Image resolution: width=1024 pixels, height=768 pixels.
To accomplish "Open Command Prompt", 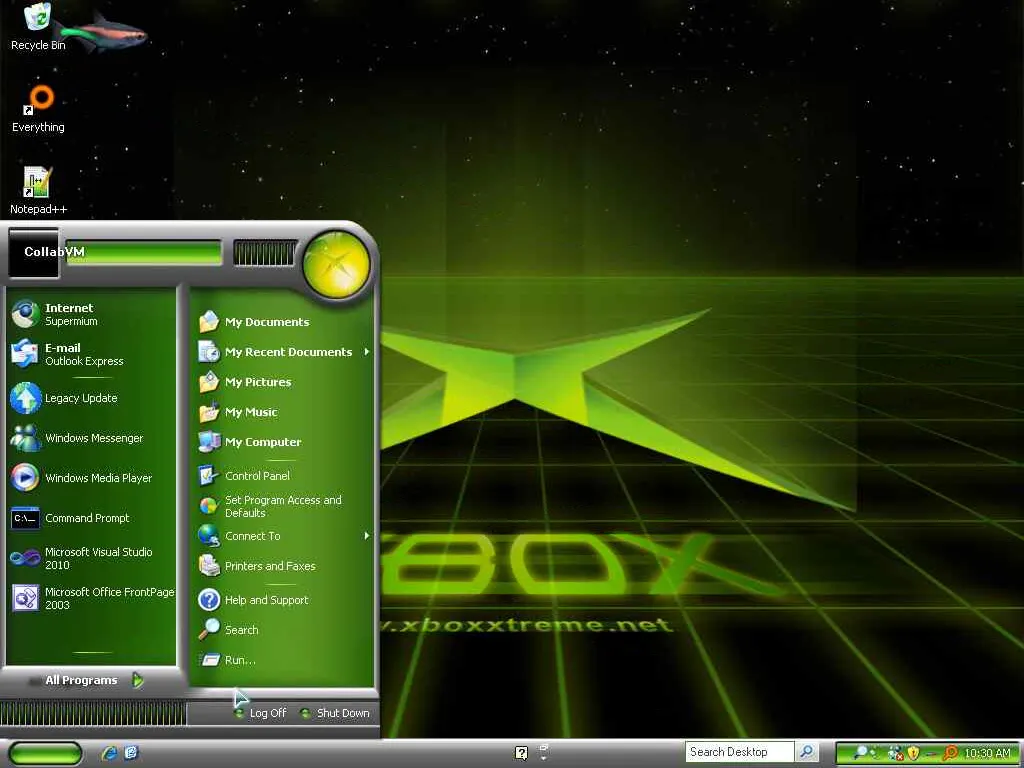I will [x=91, y=518].
